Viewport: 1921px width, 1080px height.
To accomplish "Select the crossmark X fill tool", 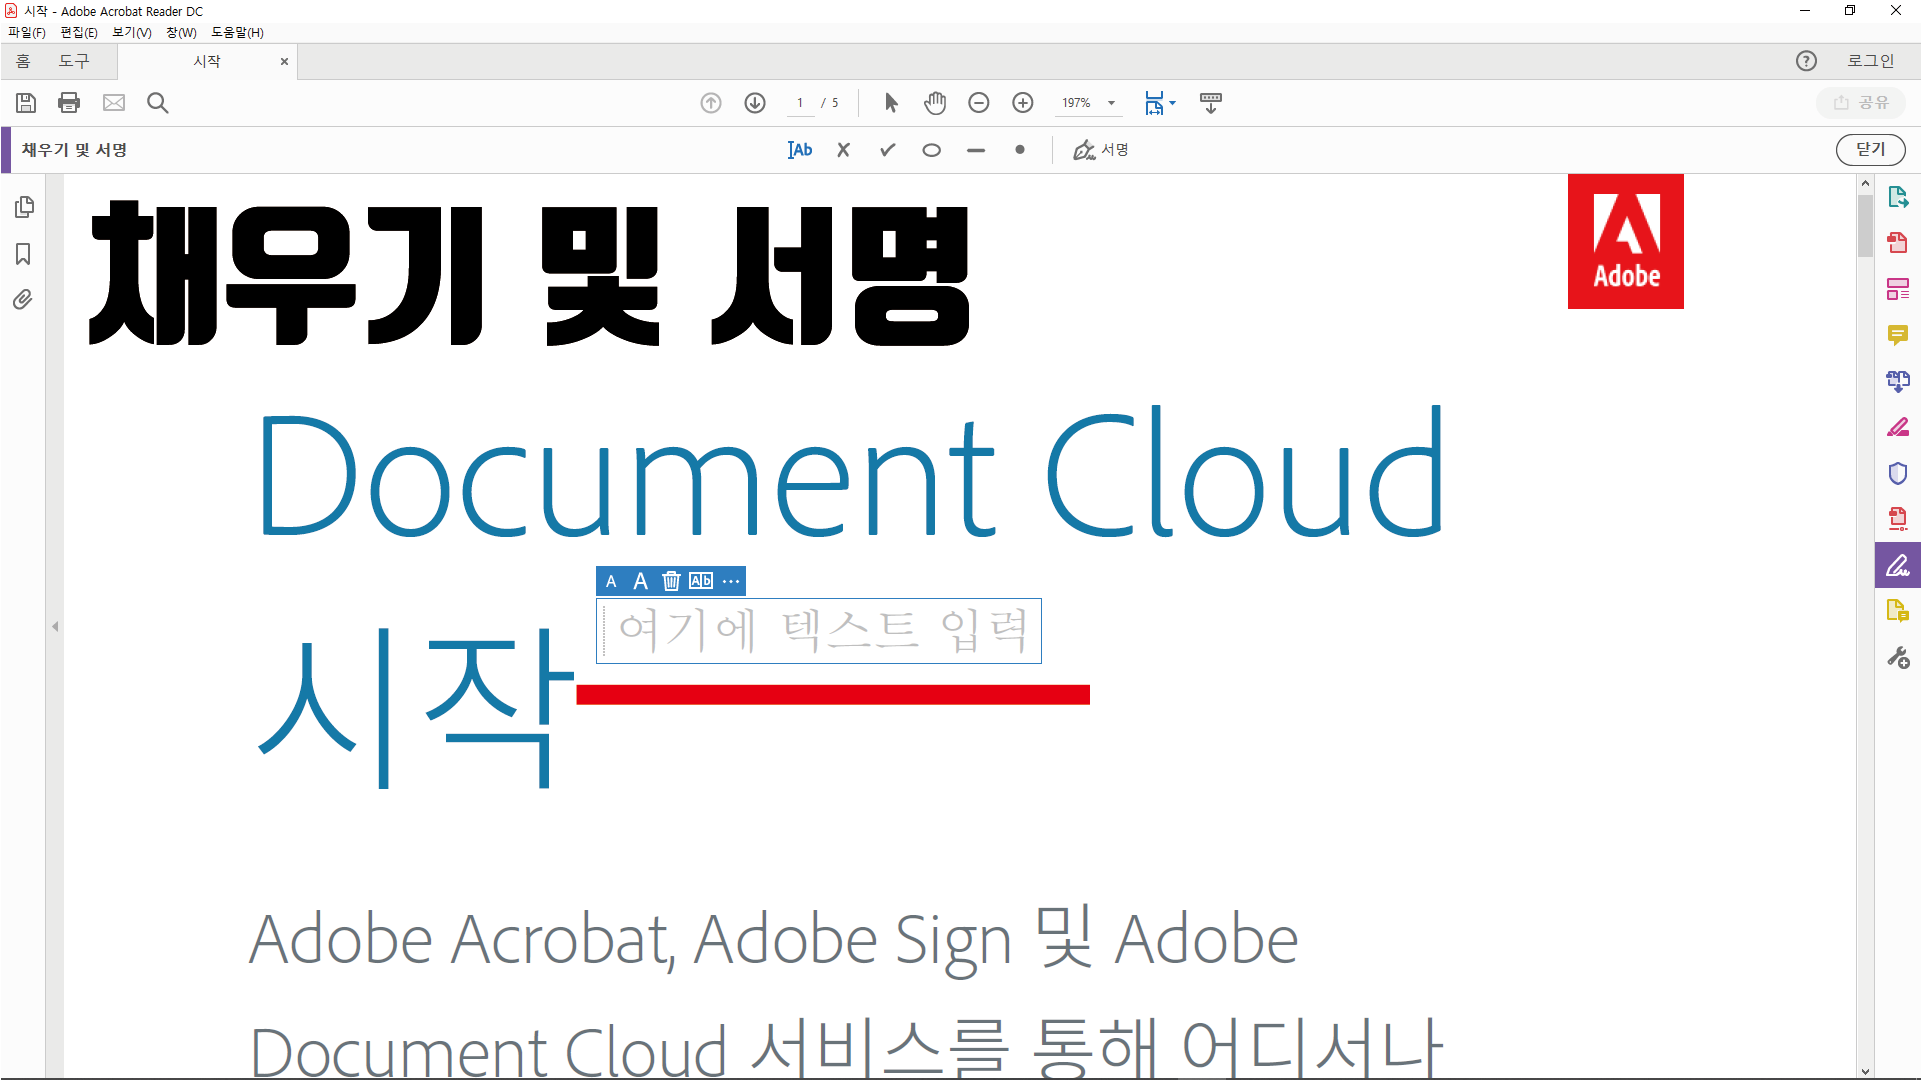I will point(844,150).
